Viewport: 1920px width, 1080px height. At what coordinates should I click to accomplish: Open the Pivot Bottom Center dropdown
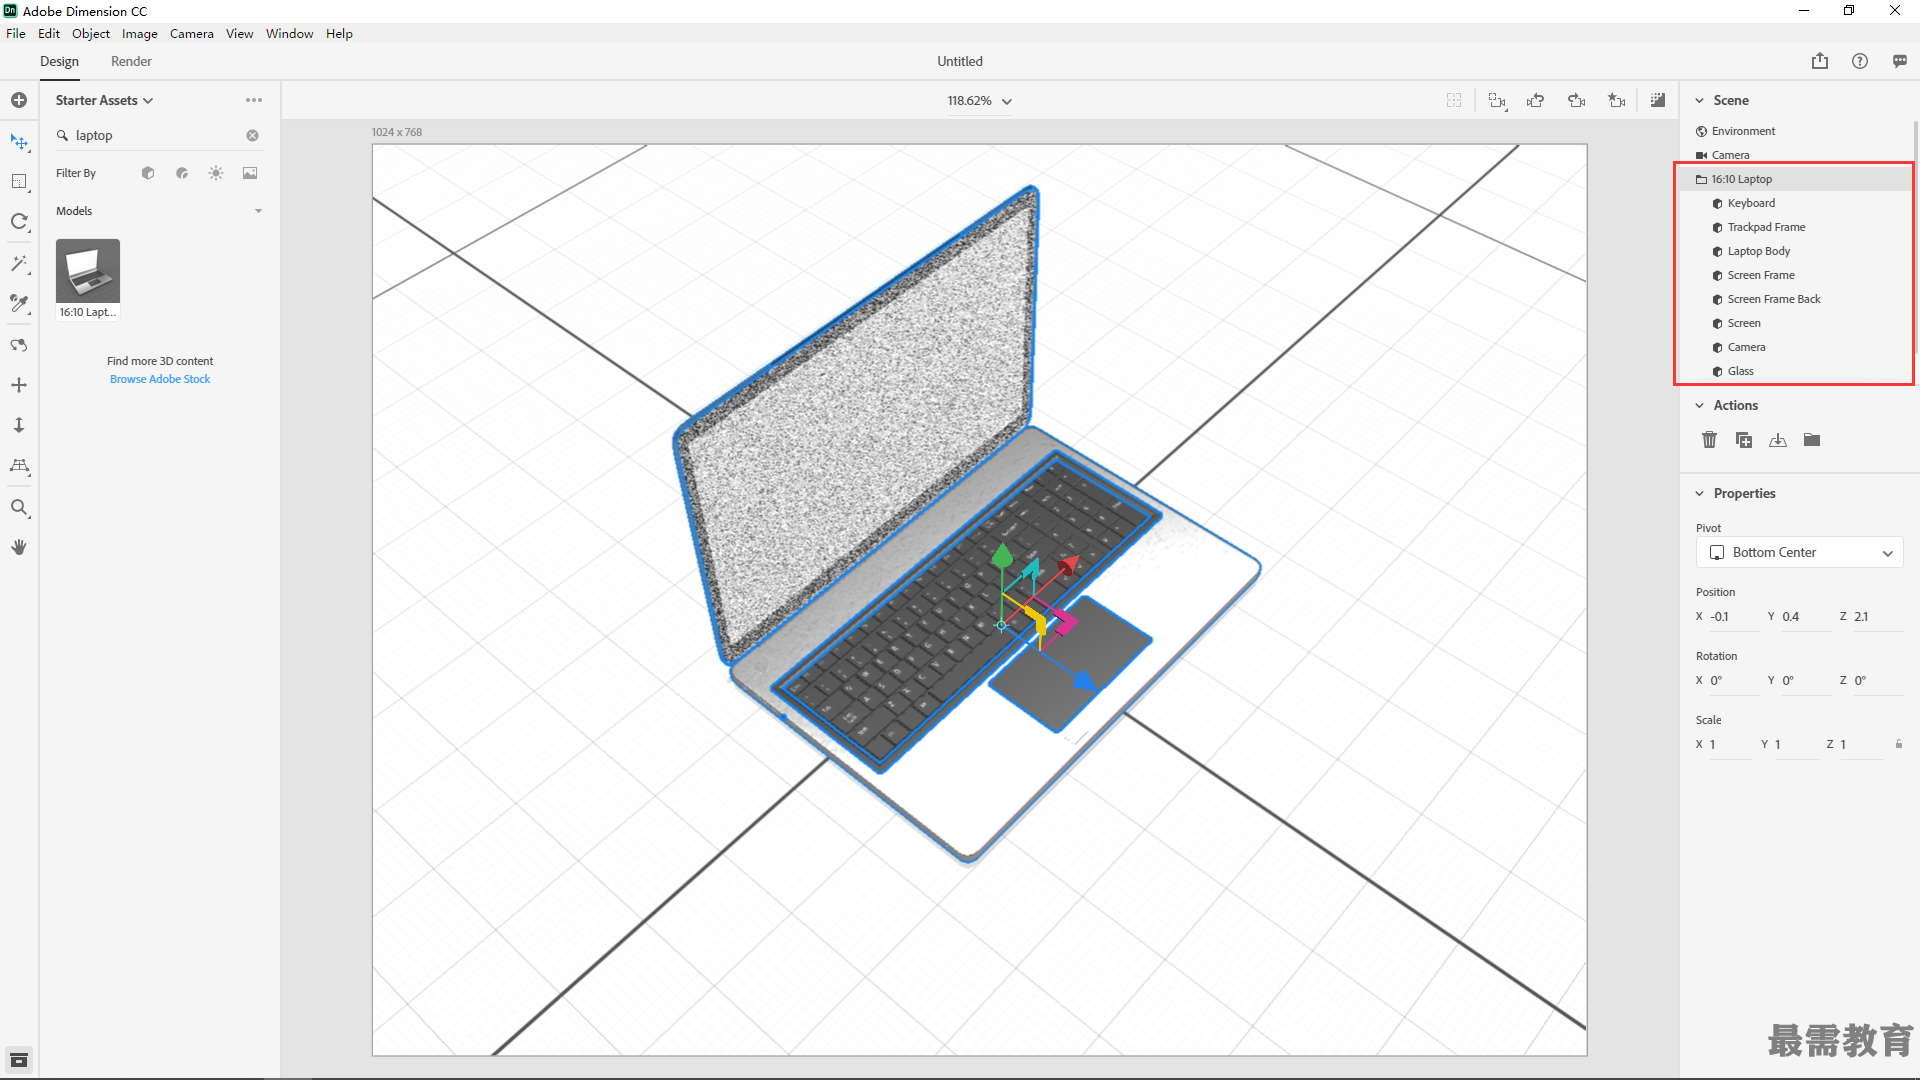(1799, 553)
